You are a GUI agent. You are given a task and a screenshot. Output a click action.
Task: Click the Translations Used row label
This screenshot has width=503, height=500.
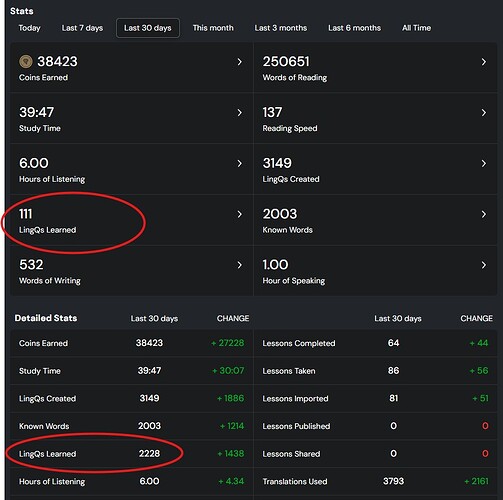pos(295,481)
